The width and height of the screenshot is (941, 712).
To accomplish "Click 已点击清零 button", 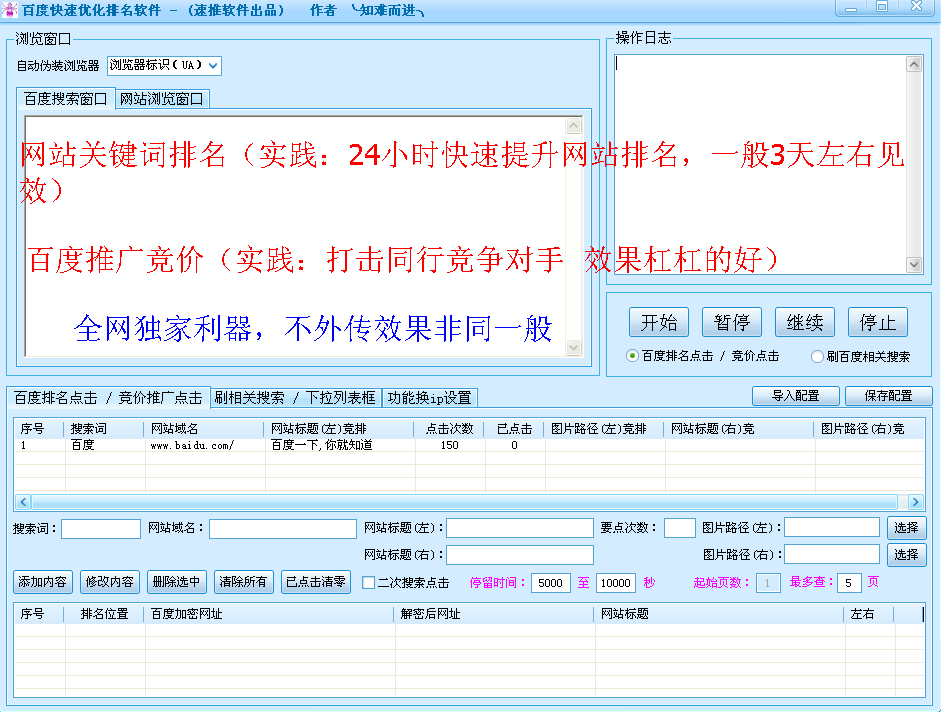I will [316, 582].
